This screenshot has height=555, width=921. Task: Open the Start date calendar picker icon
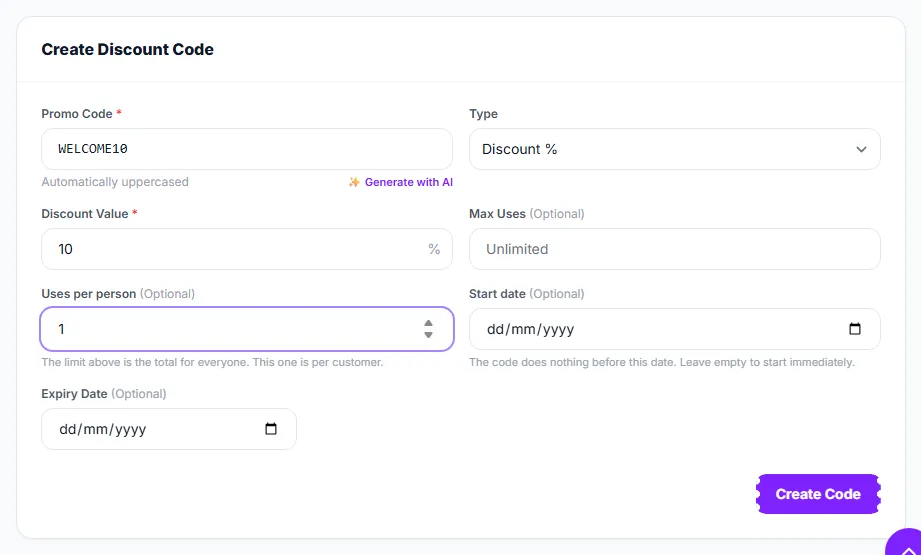point(855,329)
